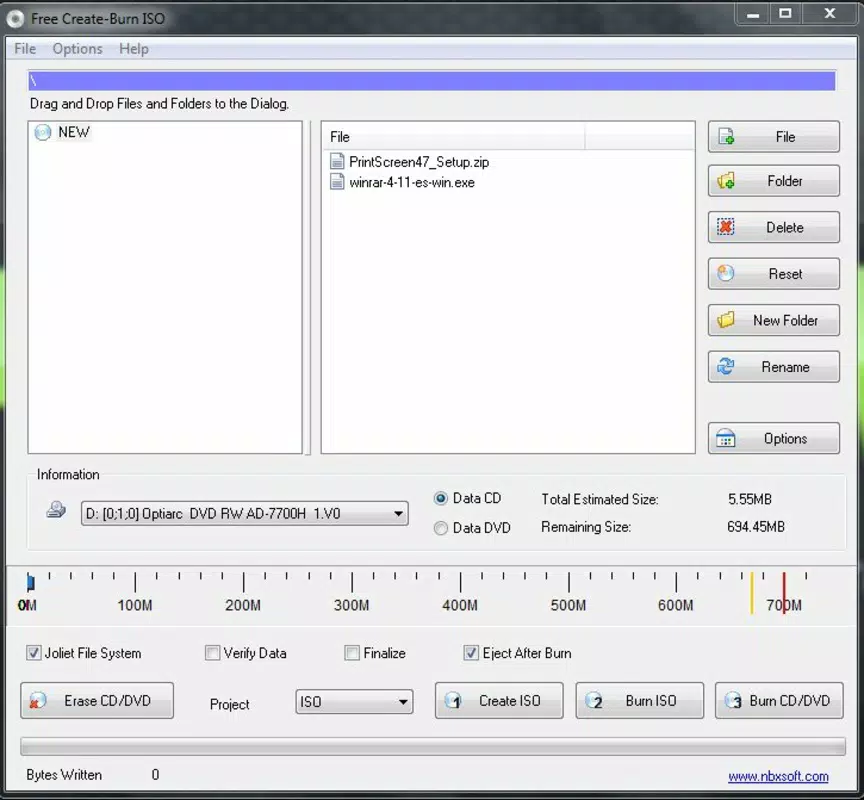Open the Options menu
Image resolution: width=864 pixels, height=800 pixels.
[78, 49]
